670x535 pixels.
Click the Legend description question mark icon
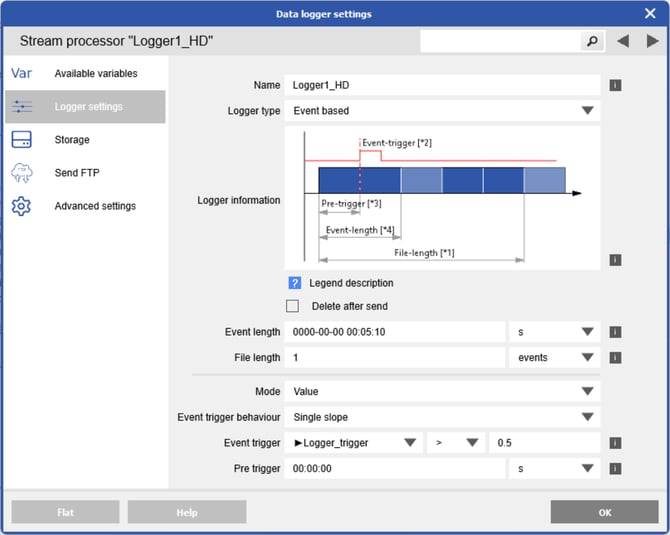click(x=294, y=283)
